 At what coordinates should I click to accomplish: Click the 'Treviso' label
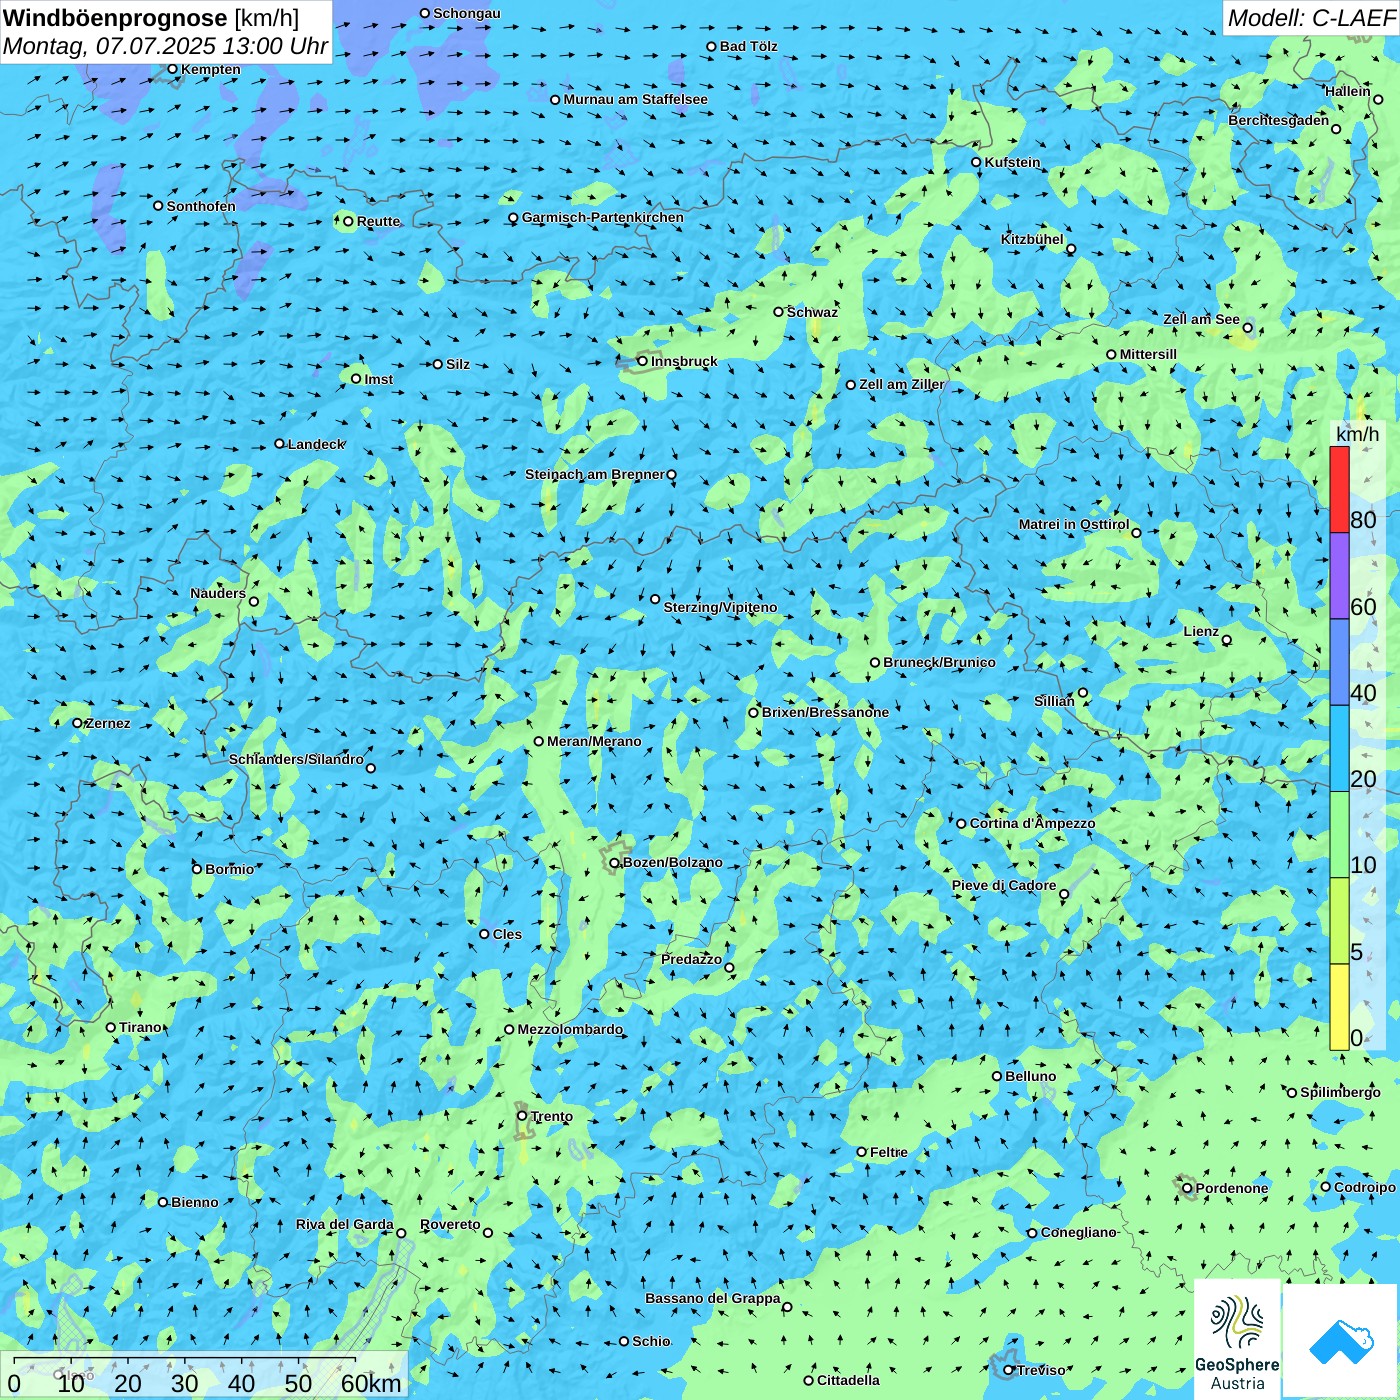tap(1041, 1370)
